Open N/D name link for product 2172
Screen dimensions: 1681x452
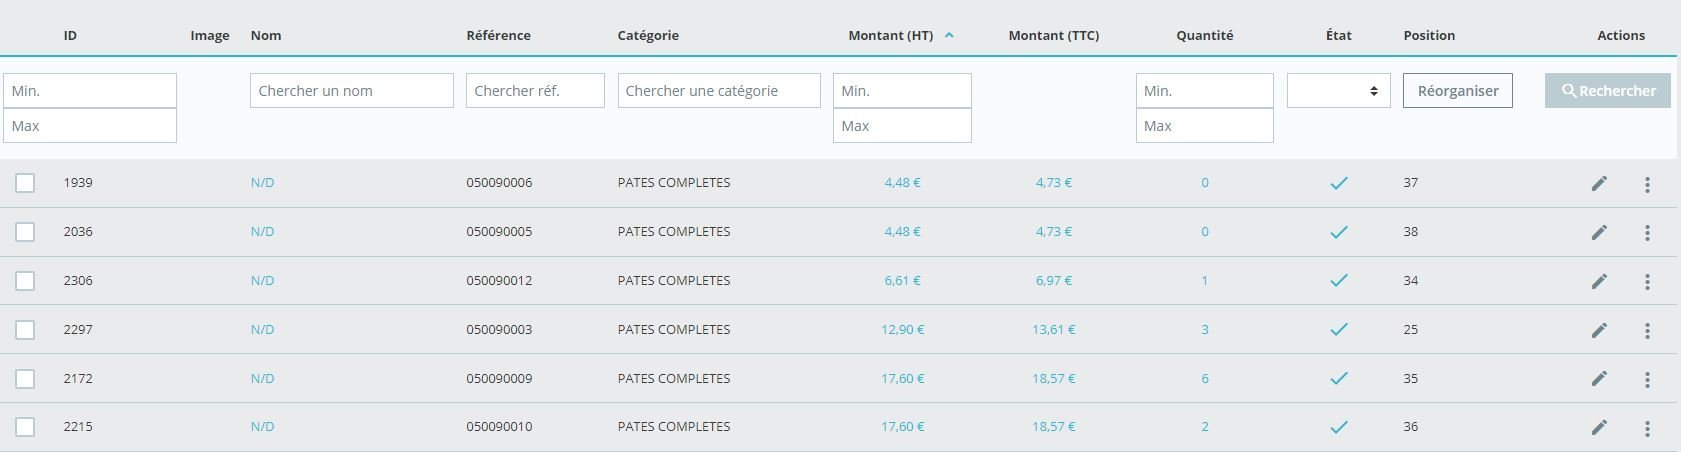[262, 378]
